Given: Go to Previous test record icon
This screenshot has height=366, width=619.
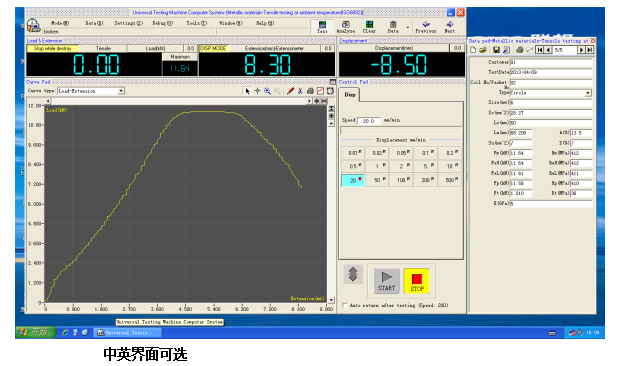Looking at the screenshot, I should pyautogui.click(x=426, y=27).
